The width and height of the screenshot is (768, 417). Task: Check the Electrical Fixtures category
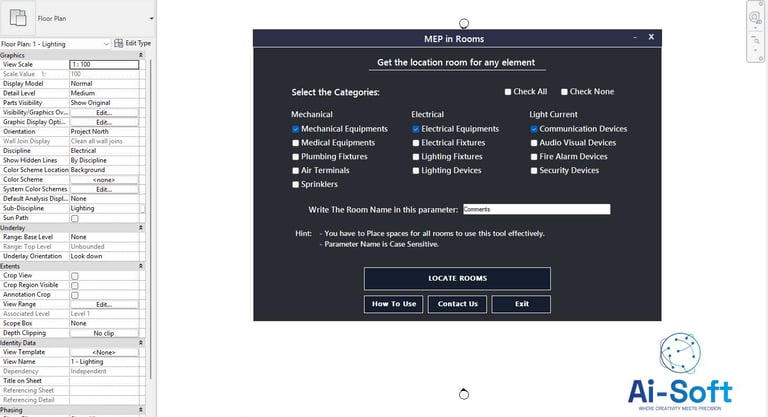coord(416,143)
